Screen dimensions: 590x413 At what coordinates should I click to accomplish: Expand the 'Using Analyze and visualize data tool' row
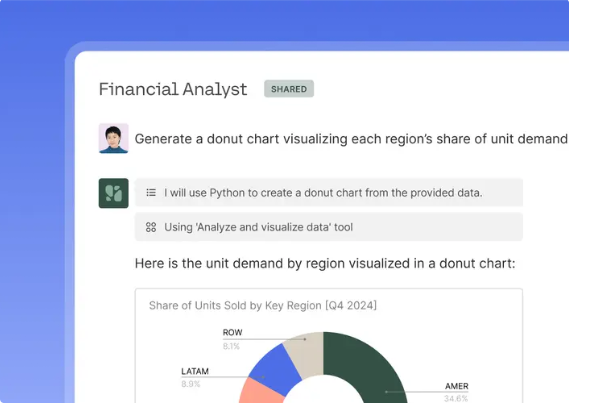tap(328, 227)
